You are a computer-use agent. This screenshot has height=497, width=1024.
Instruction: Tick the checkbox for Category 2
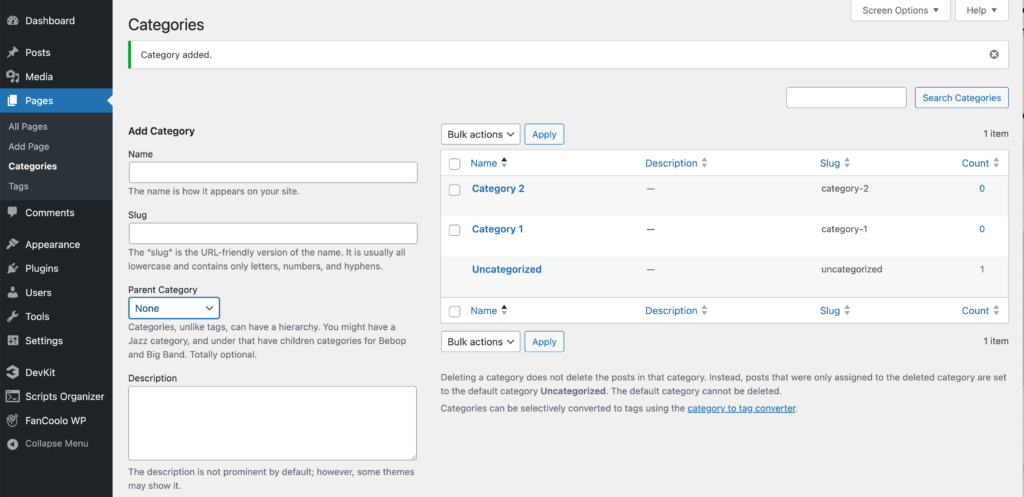point(454,189)
